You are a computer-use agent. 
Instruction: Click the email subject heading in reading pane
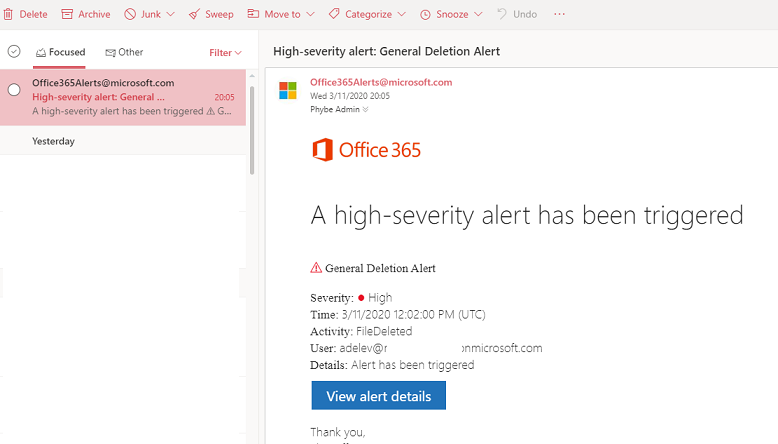click(x=387, y=51)
